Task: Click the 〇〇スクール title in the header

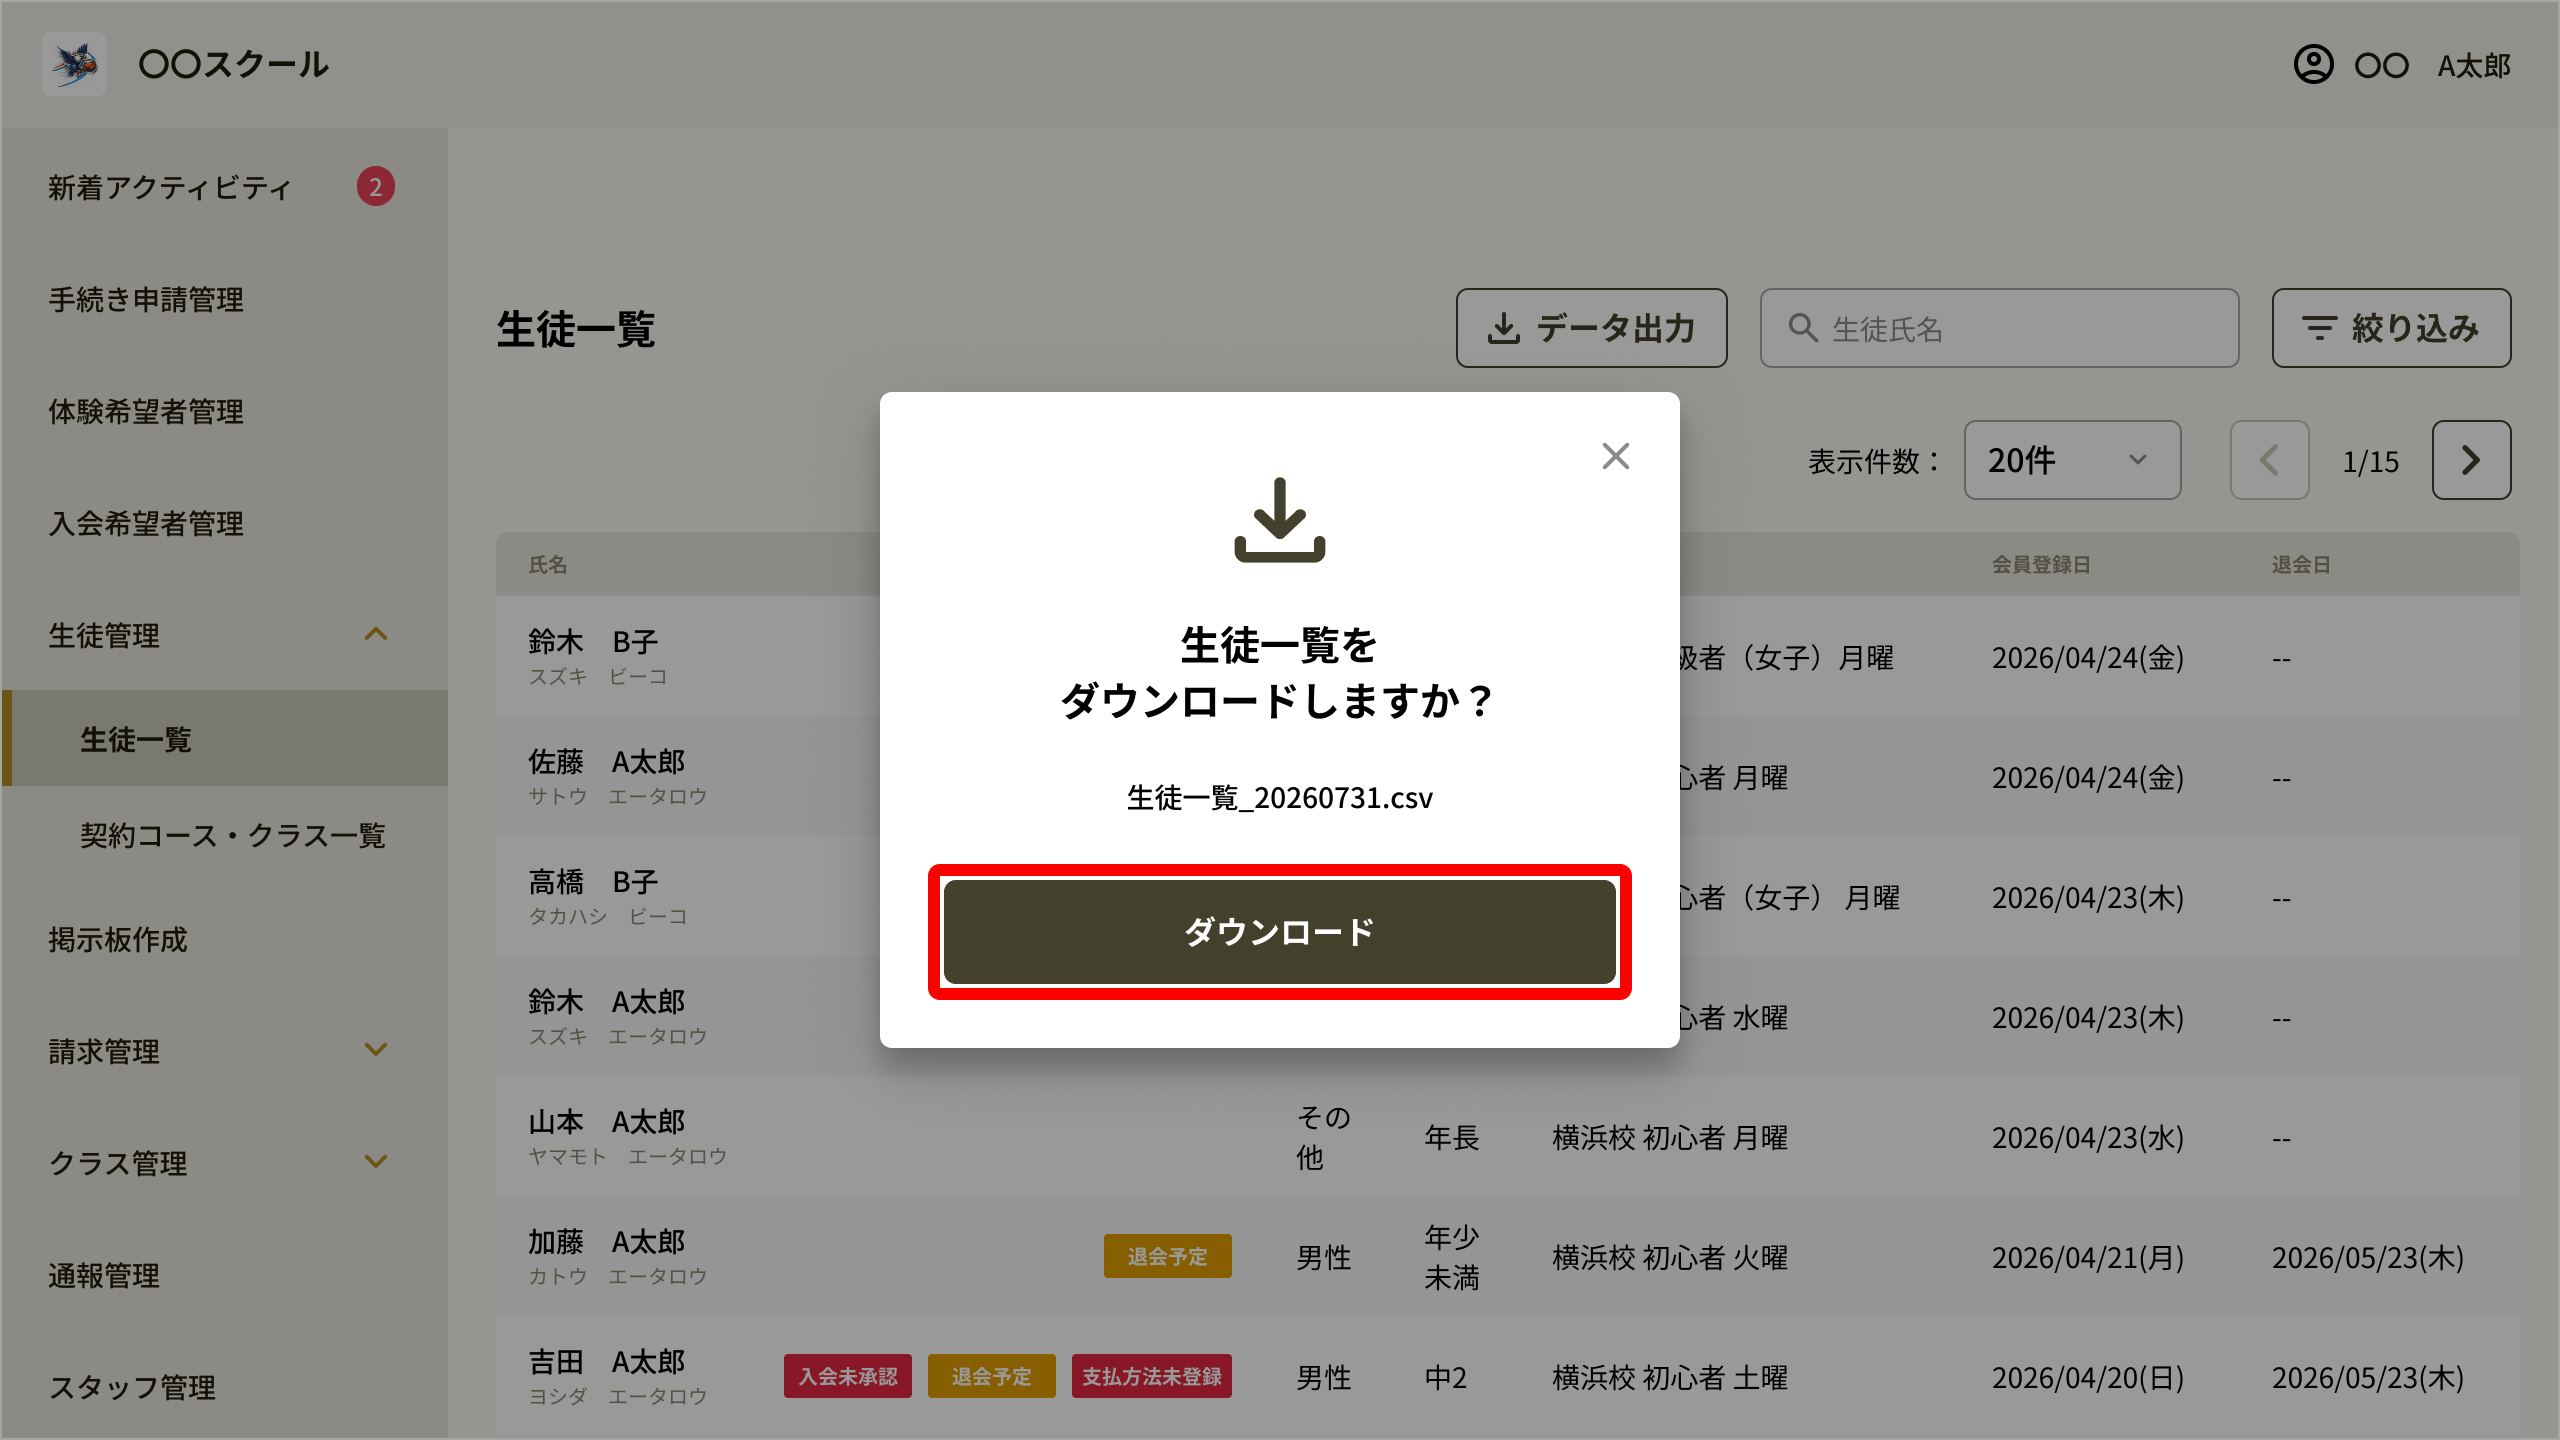Action: [233, 65]
